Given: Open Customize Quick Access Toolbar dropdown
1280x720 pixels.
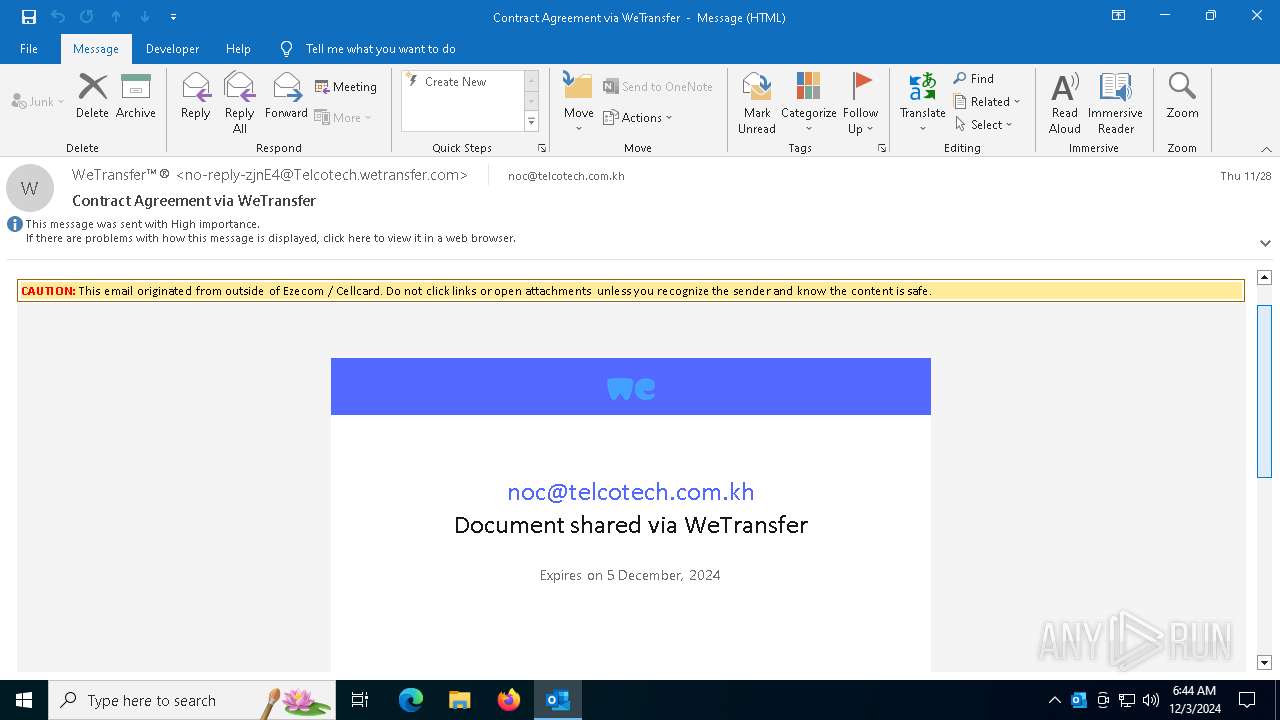Looking at the screenshot, I should 173,17.
